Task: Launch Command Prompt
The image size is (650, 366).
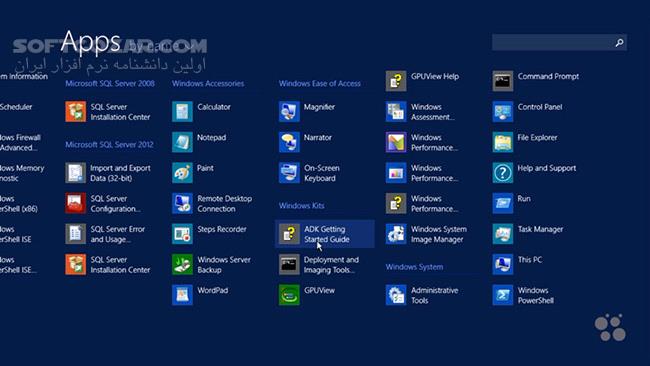Action: pyautogui.click(x=536, y=81)
